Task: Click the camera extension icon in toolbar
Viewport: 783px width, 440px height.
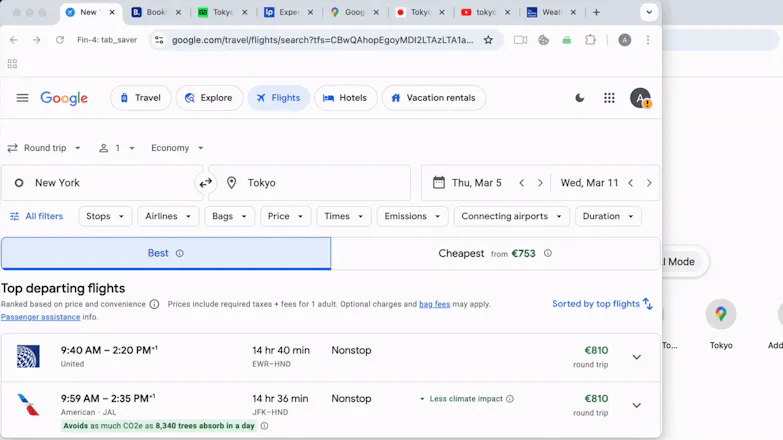Action: pyautogui.click(x=520, y=40)
